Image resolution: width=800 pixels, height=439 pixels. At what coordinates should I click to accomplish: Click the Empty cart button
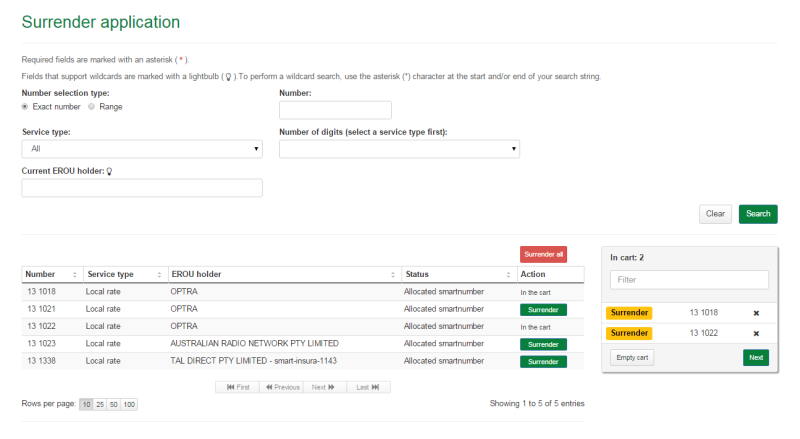[632, 358]
